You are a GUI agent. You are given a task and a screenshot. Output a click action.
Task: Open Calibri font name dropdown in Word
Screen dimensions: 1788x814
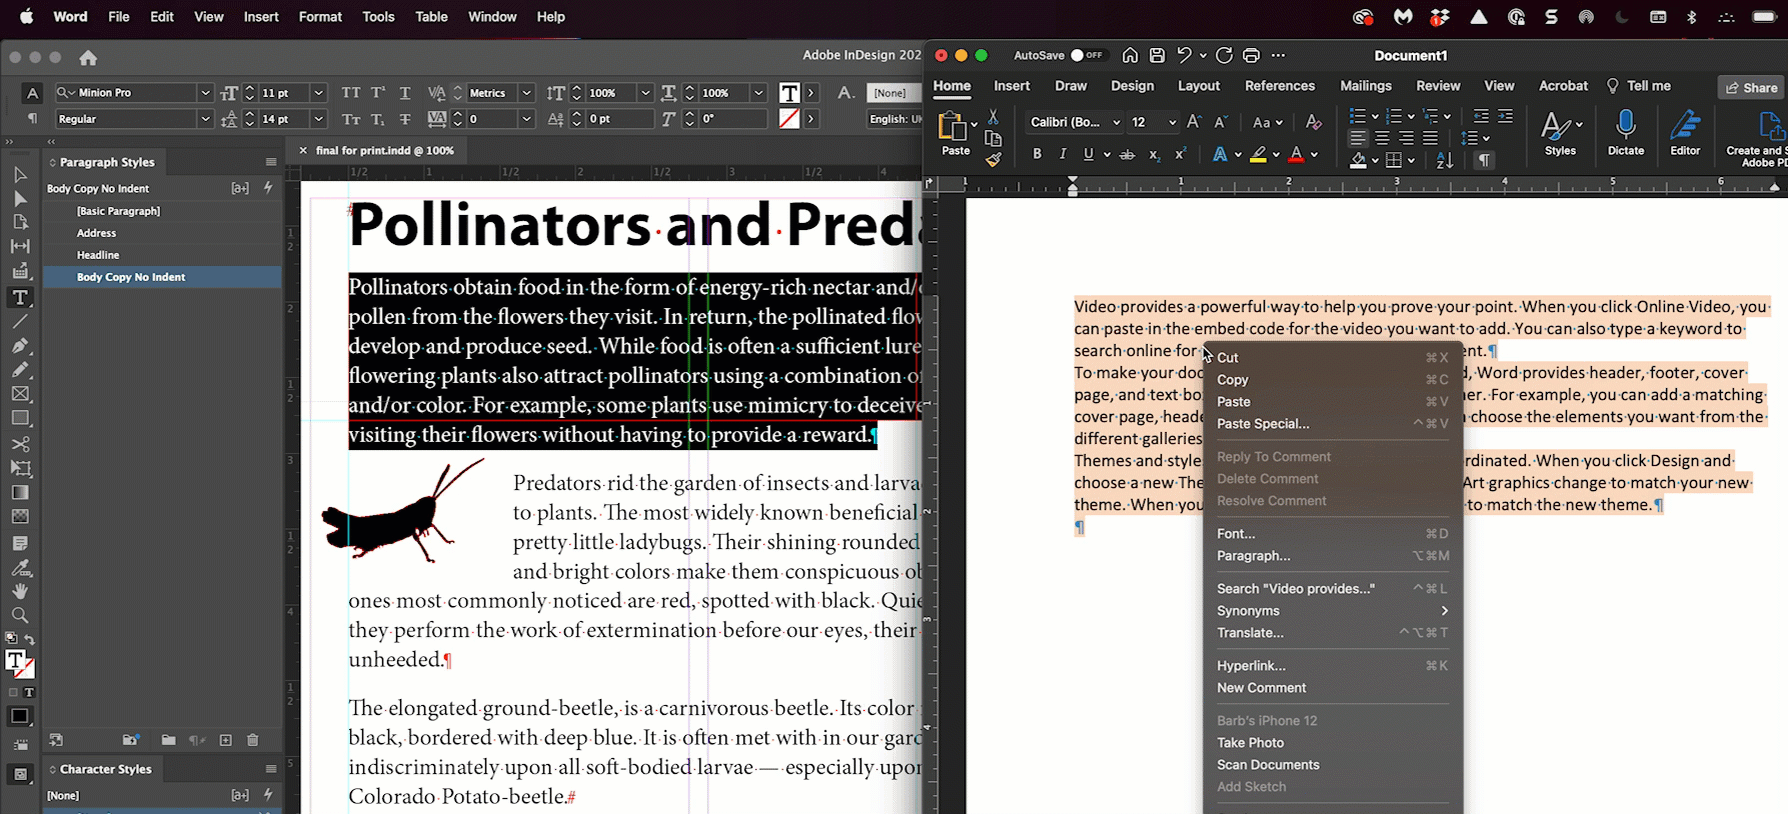pos(1117,122)
